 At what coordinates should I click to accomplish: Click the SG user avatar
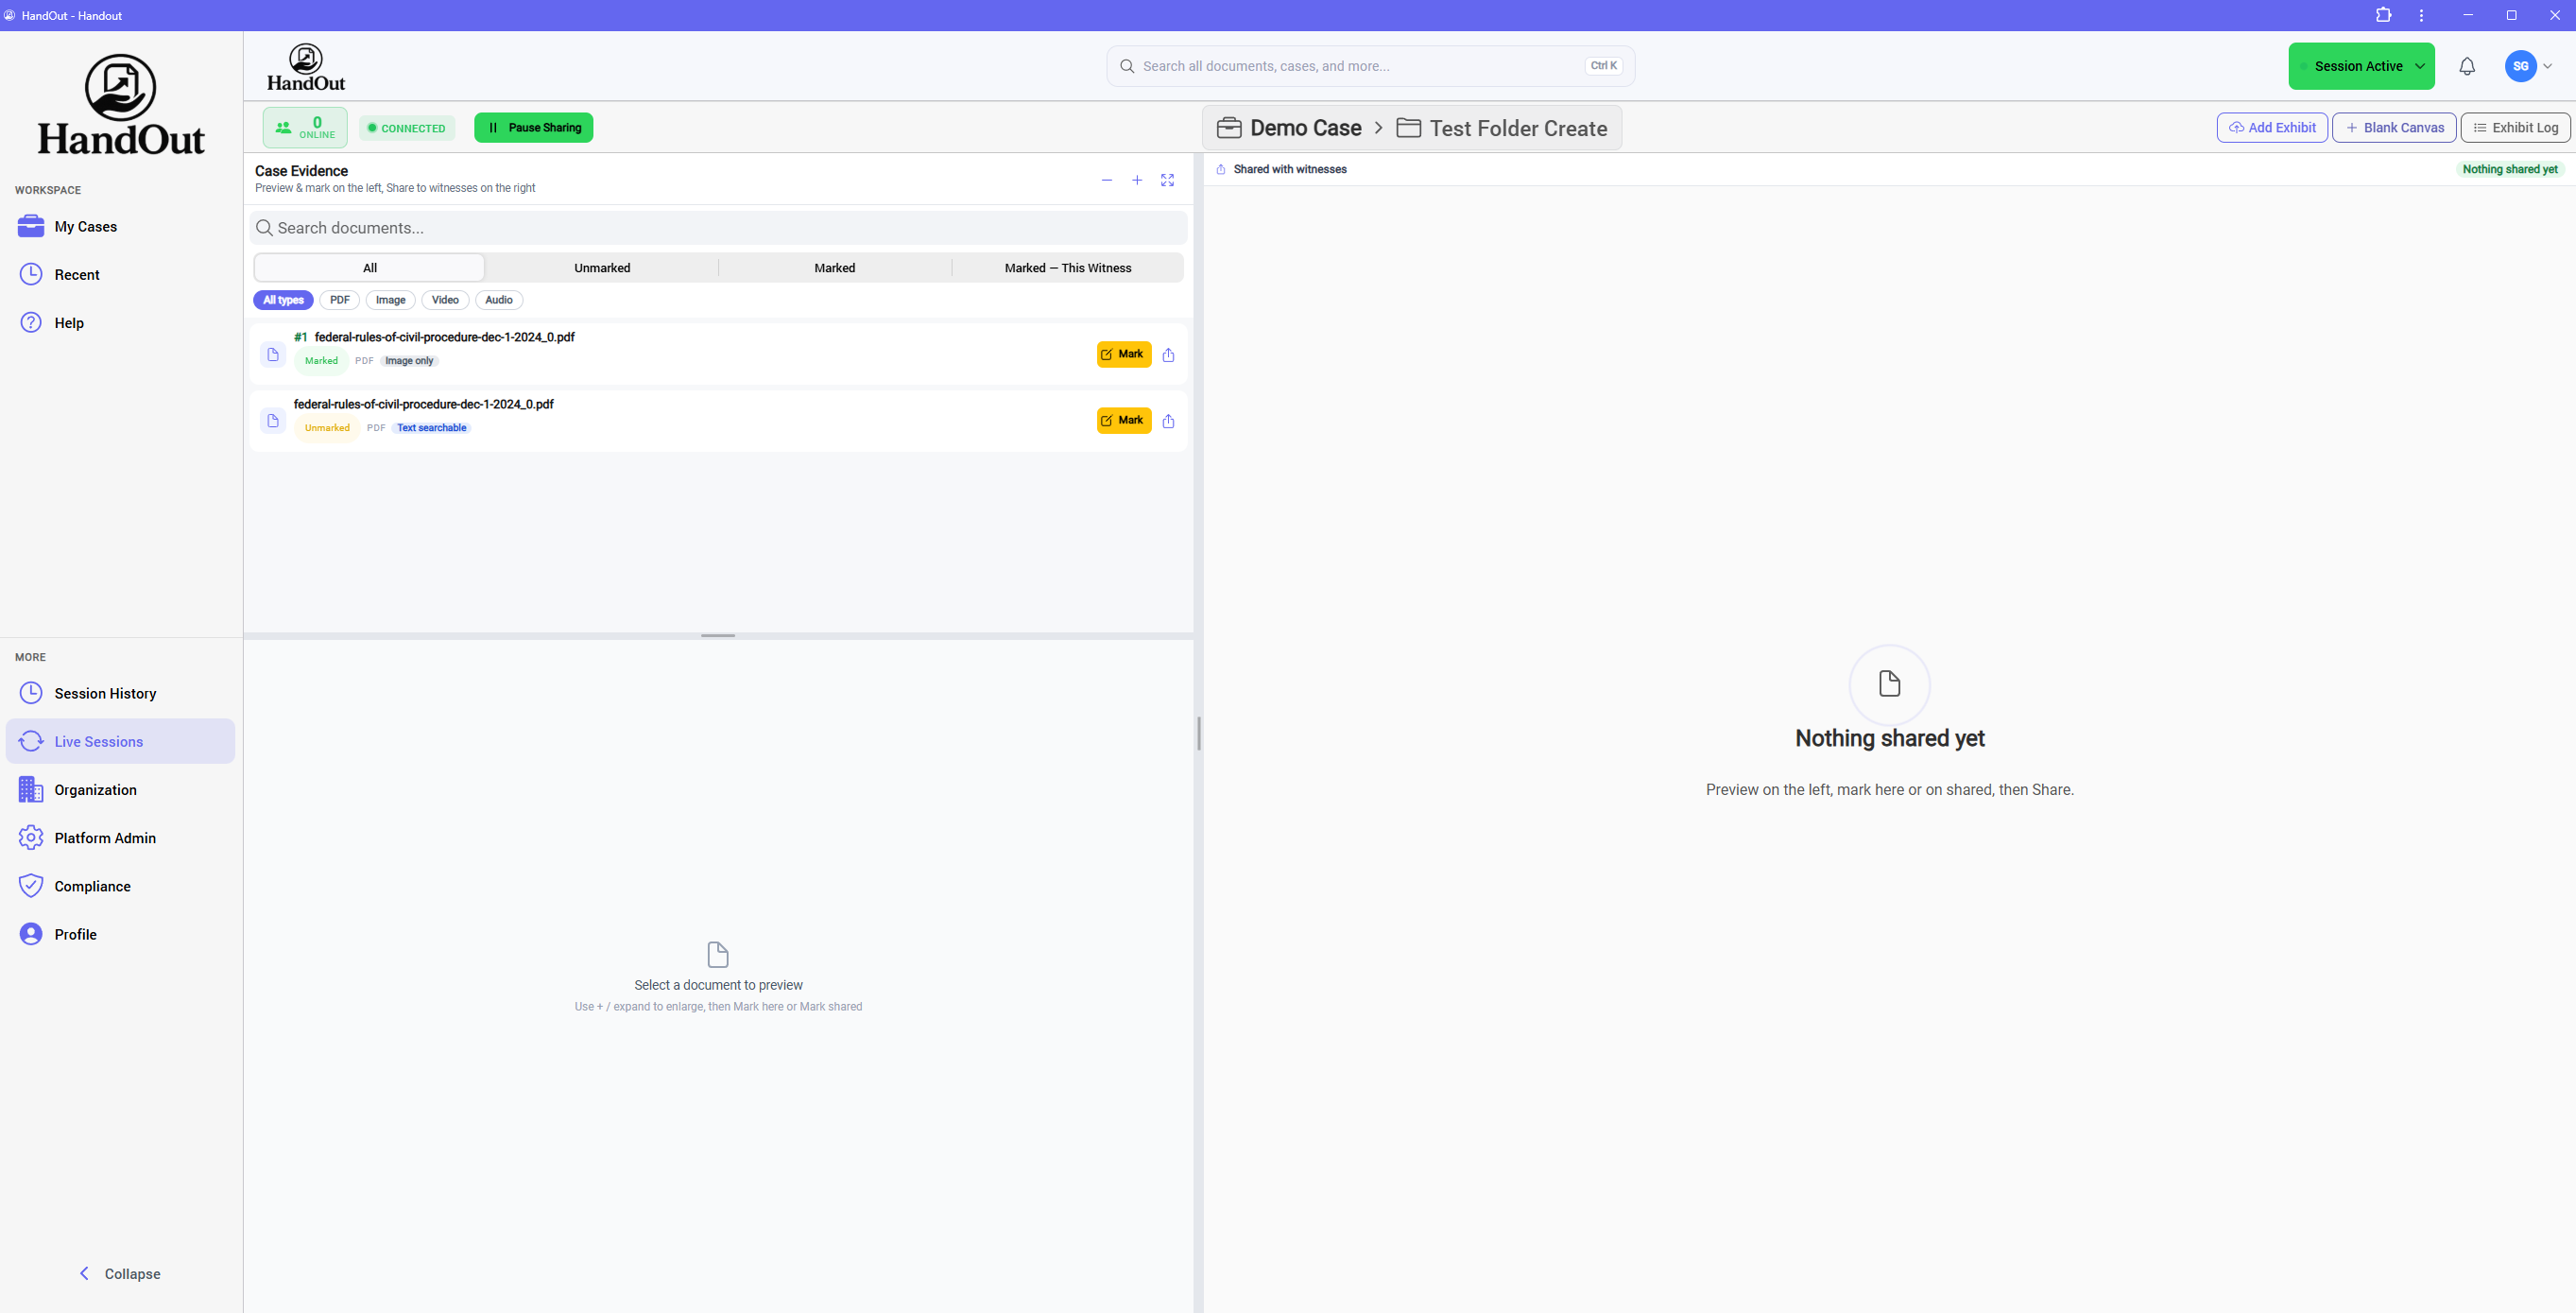pos(2520,66)
